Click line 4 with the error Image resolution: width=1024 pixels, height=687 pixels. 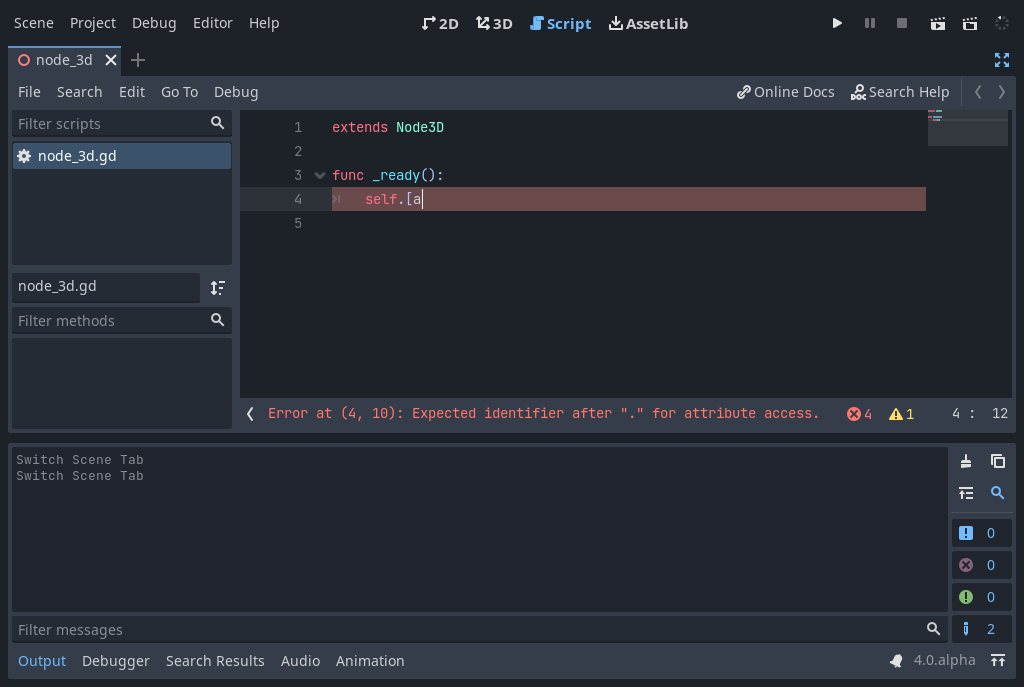click(x=628, y=199)
